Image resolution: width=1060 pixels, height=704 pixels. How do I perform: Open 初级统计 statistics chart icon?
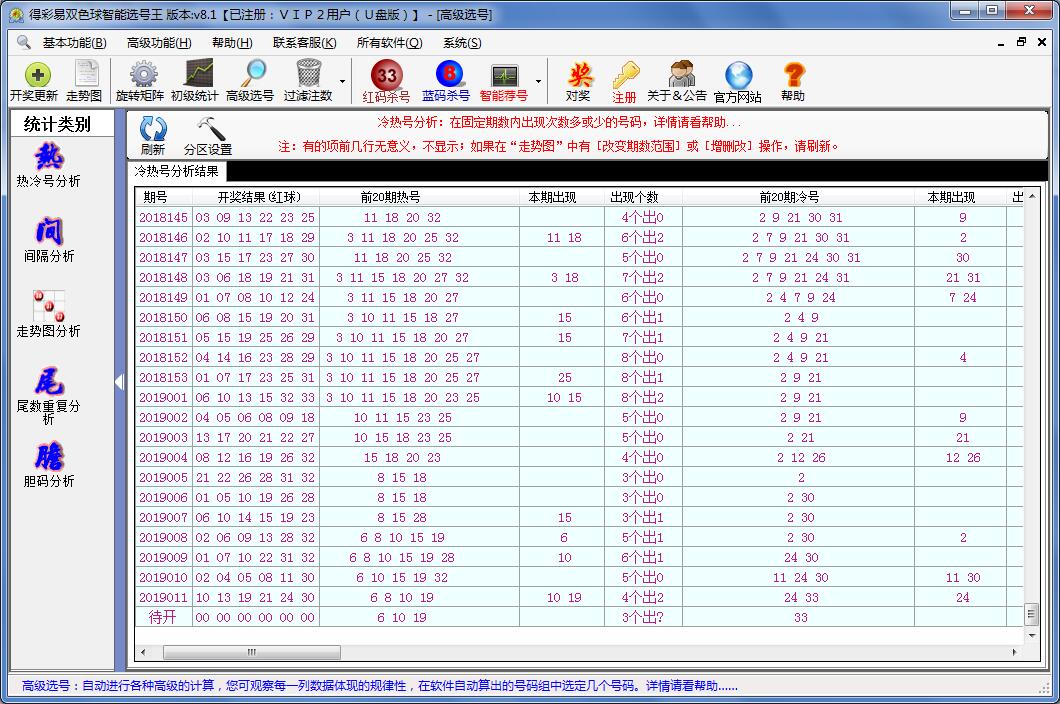pyautogui.click(x=195, y=80)
